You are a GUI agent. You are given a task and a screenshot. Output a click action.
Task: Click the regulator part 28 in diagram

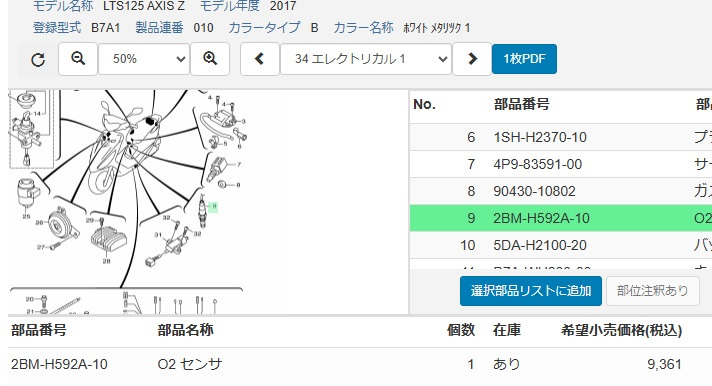pos(108,239)
